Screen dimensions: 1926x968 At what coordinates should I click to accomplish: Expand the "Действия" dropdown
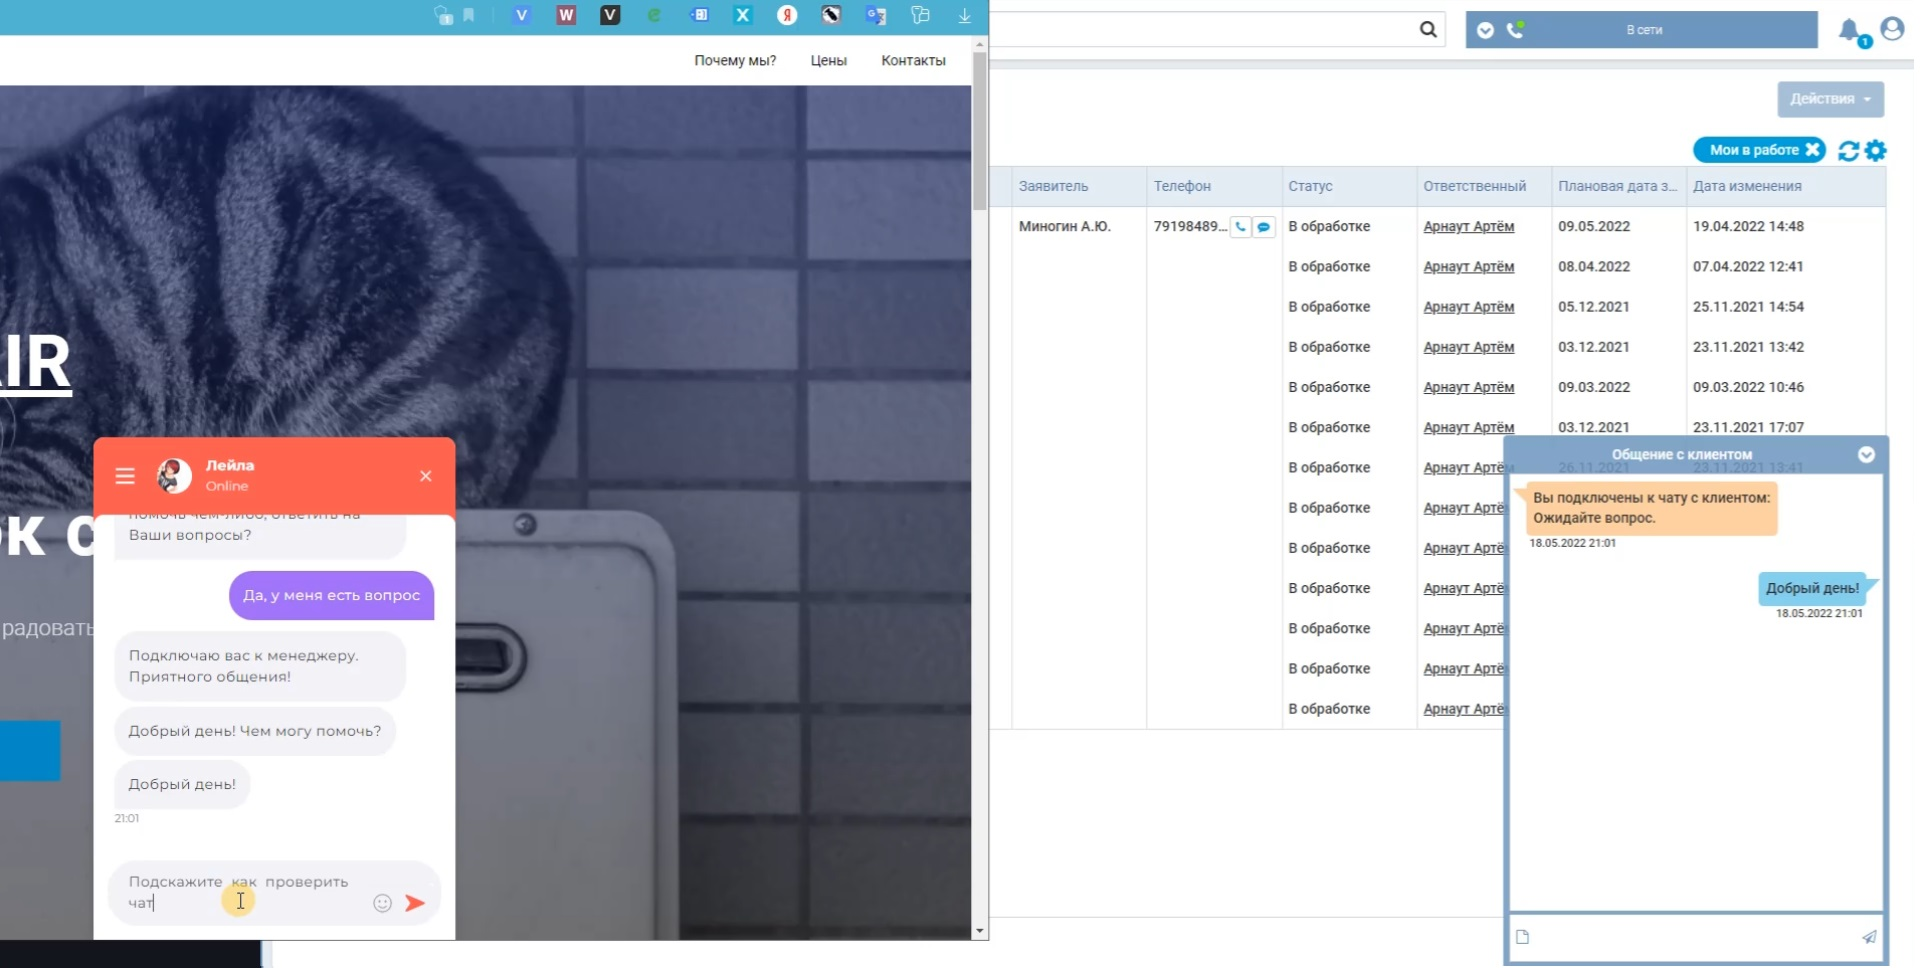click(1830, 99)
